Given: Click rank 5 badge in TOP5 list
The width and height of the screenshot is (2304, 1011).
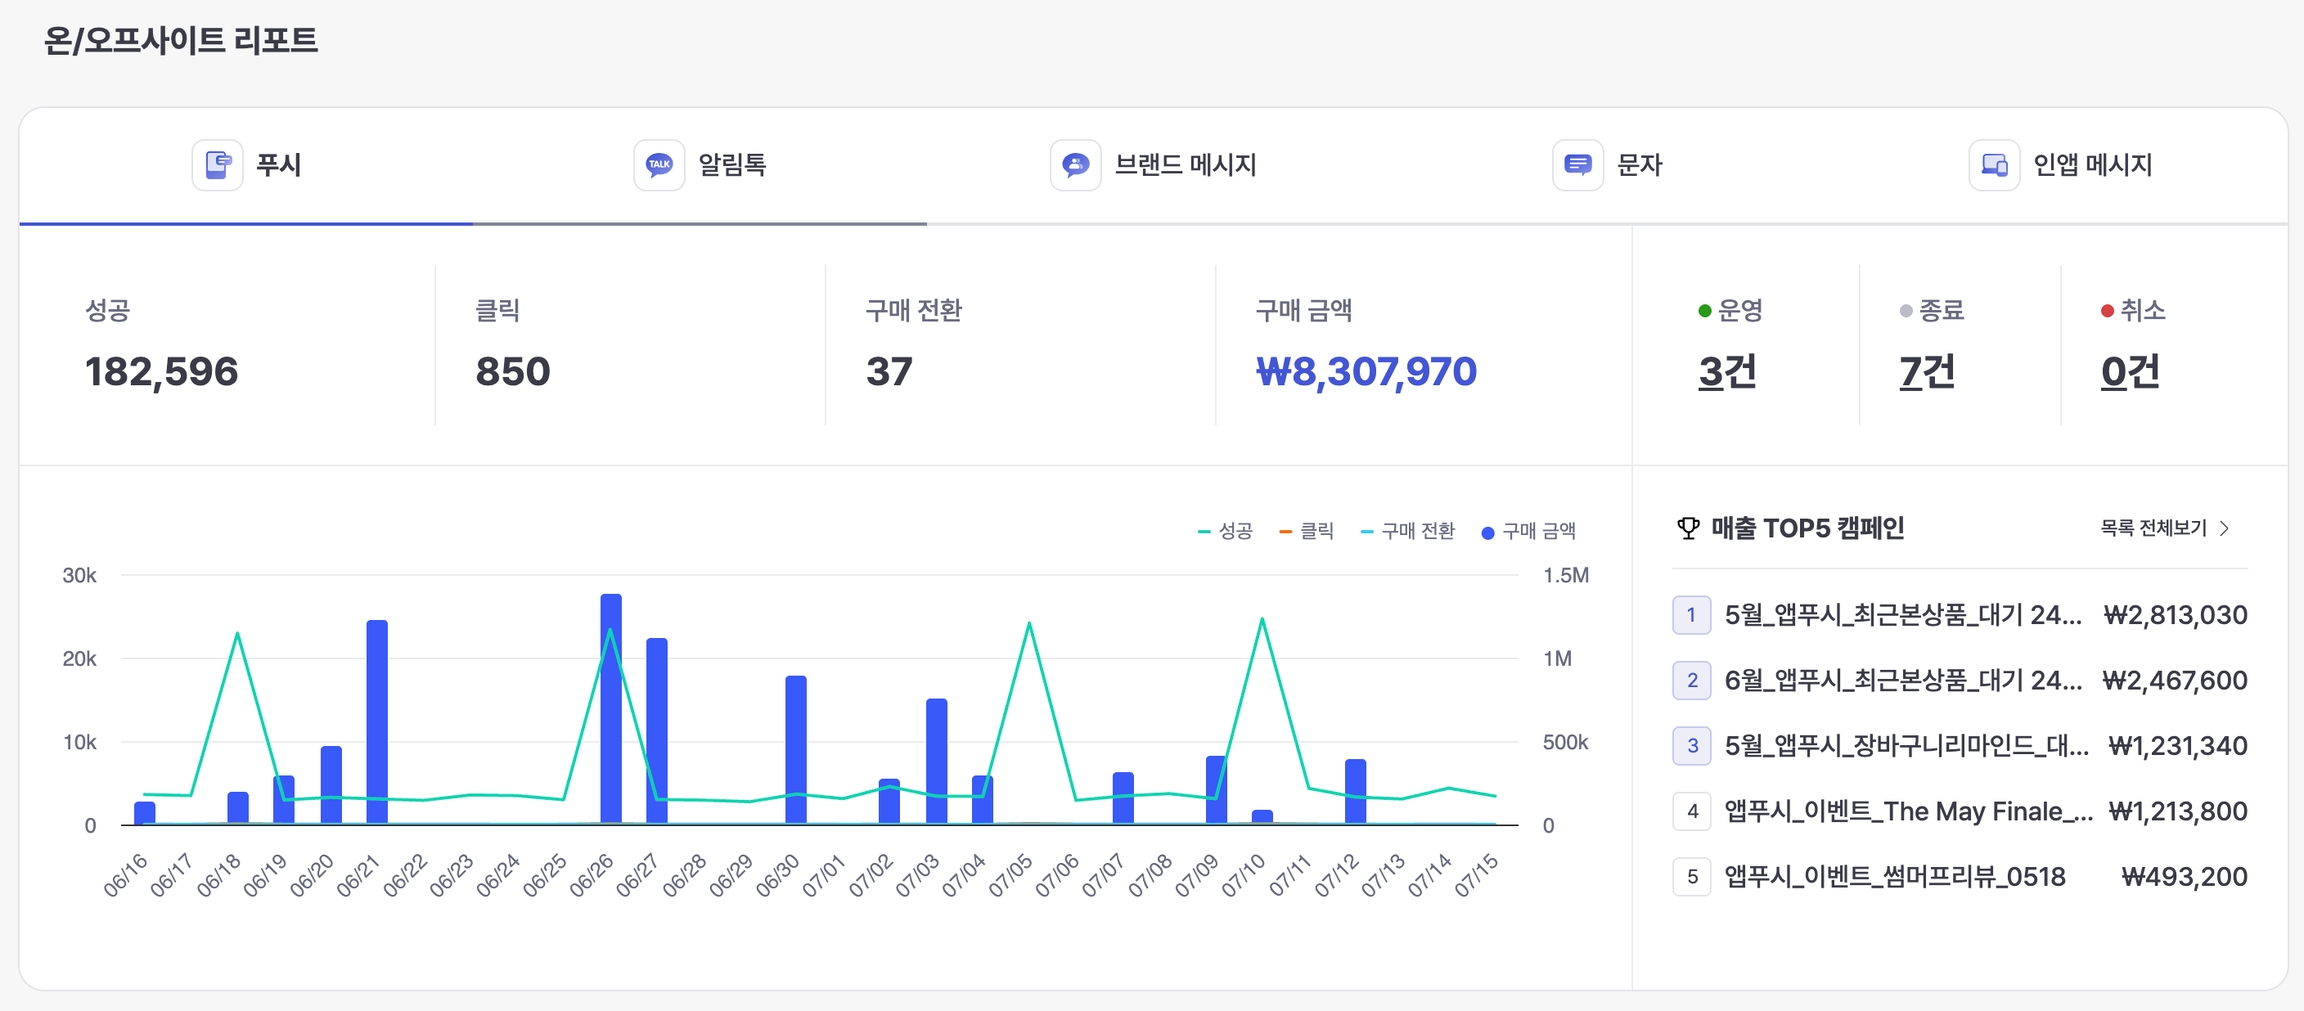Looking at the screenshot, I should coord(1691,877).
